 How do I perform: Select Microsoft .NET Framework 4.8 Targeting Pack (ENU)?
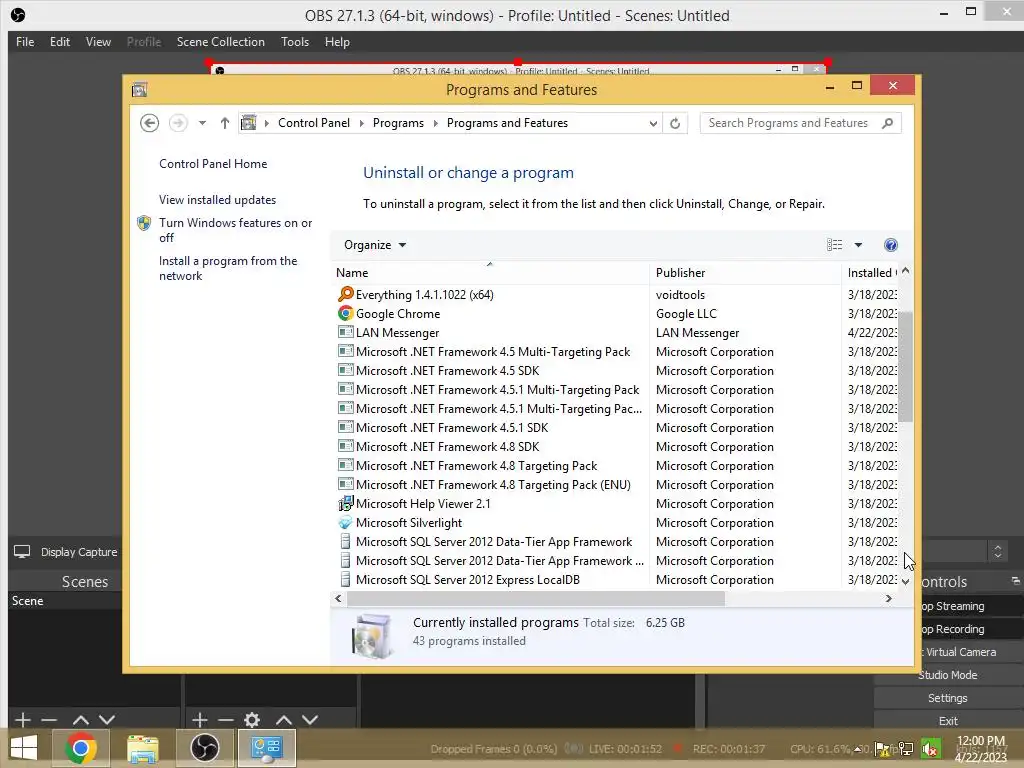tap(614, 485)
